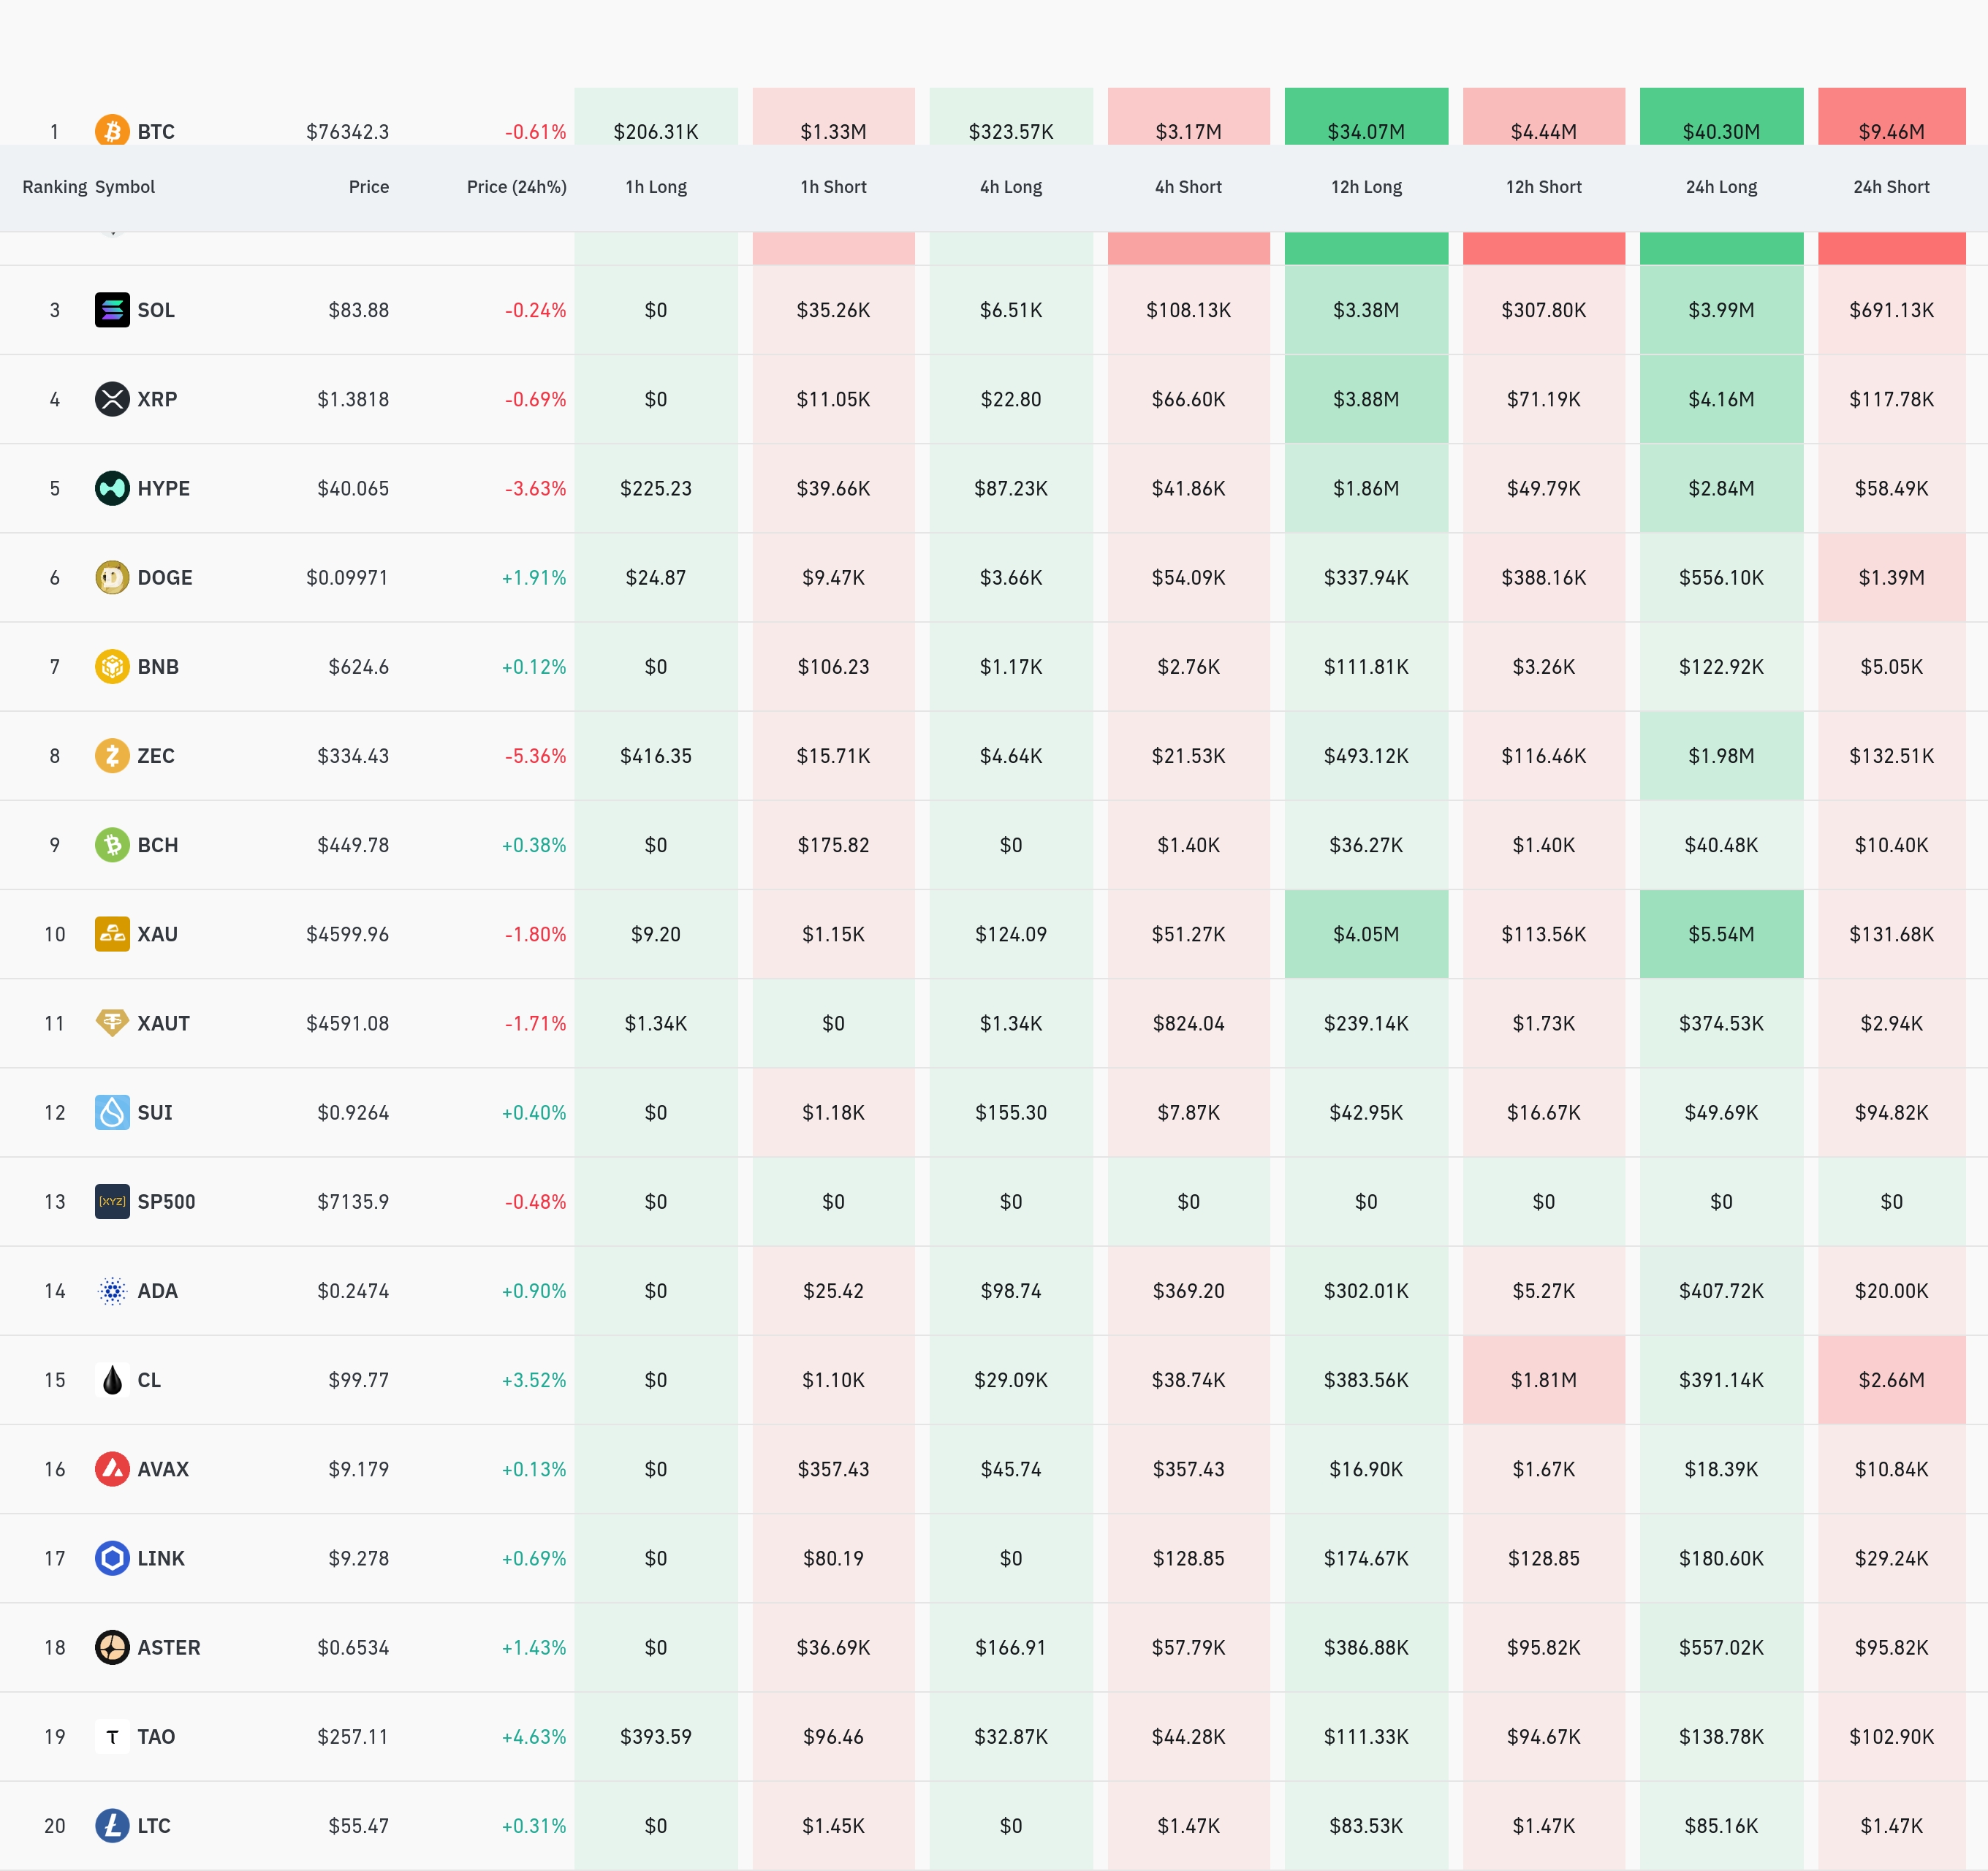Sort by the 1h Short column header
This screenshot has height=1871, width=1988.
coord(833,187)
